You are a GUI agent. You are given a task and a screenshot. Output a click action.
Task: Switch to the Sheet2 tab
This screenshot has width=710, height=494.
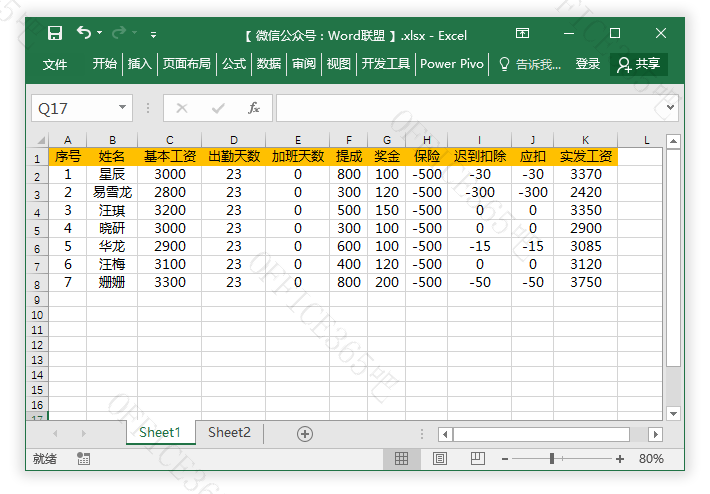[x=229, y=432]
